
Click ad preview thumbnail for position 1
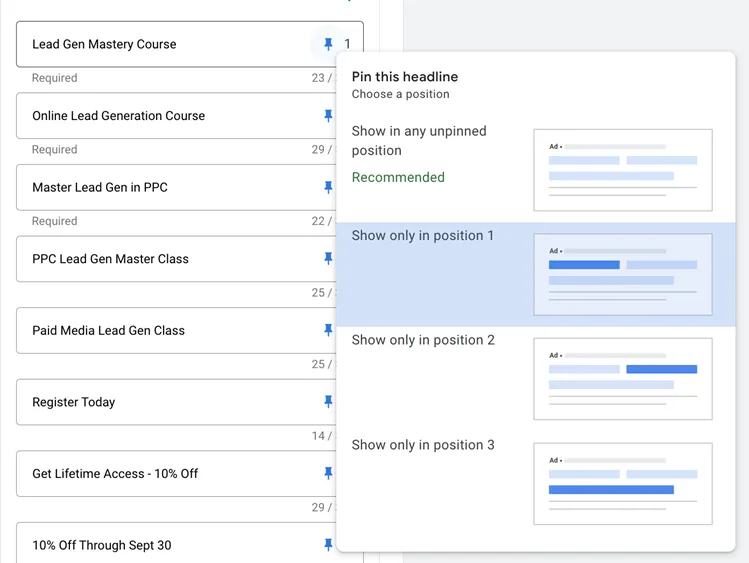[x=623, y=275]
